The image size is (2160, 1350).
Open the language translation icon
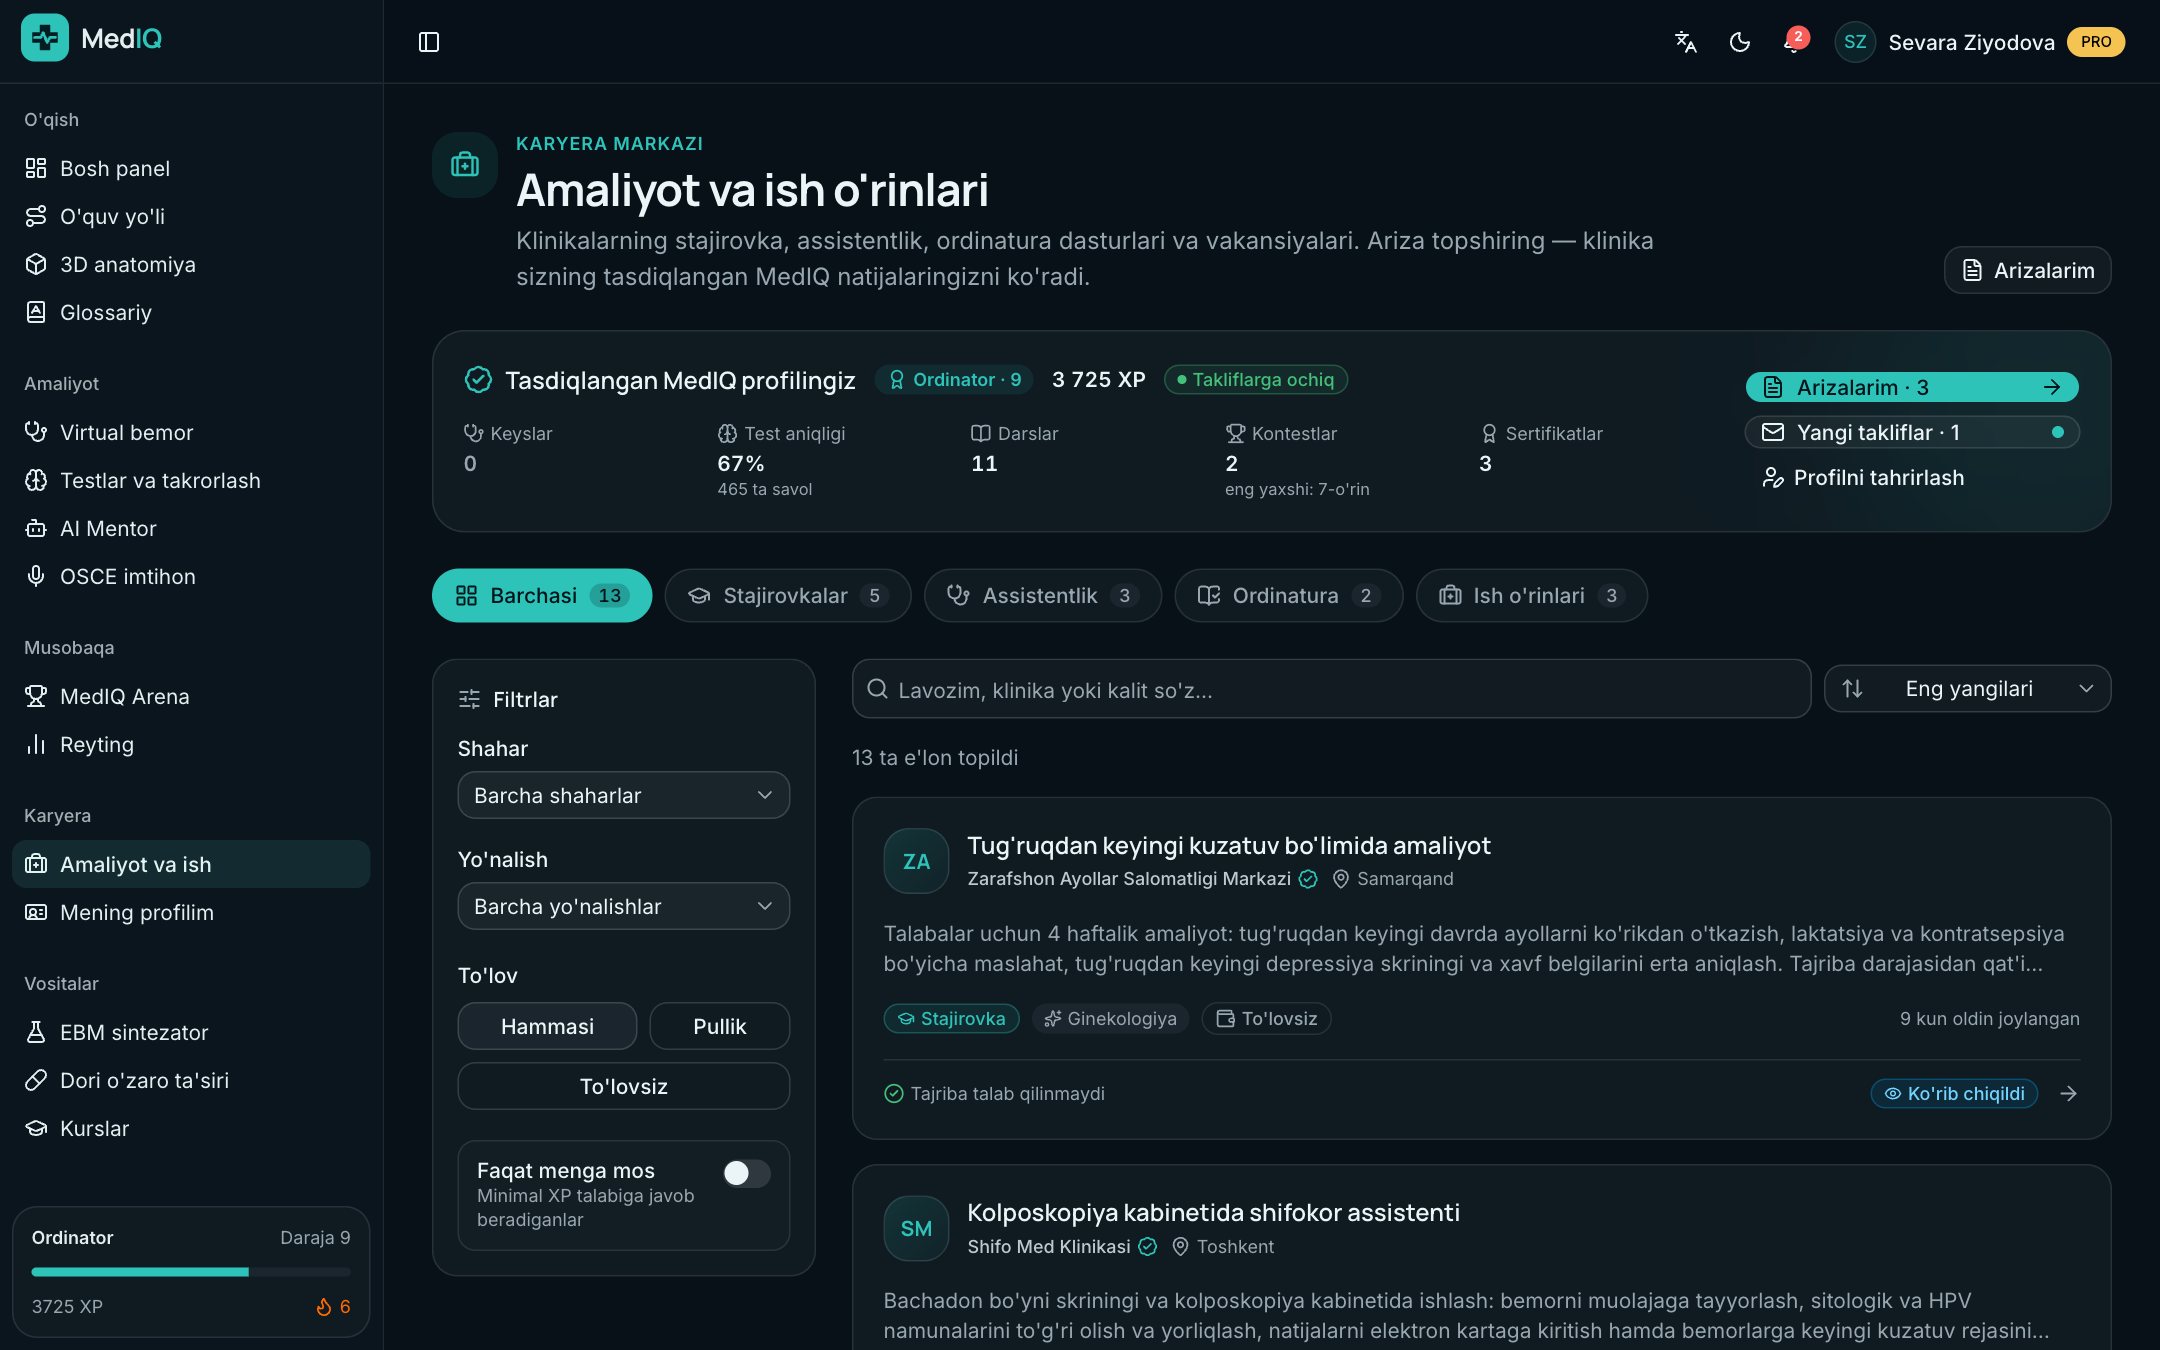(x=1686, y=42)
